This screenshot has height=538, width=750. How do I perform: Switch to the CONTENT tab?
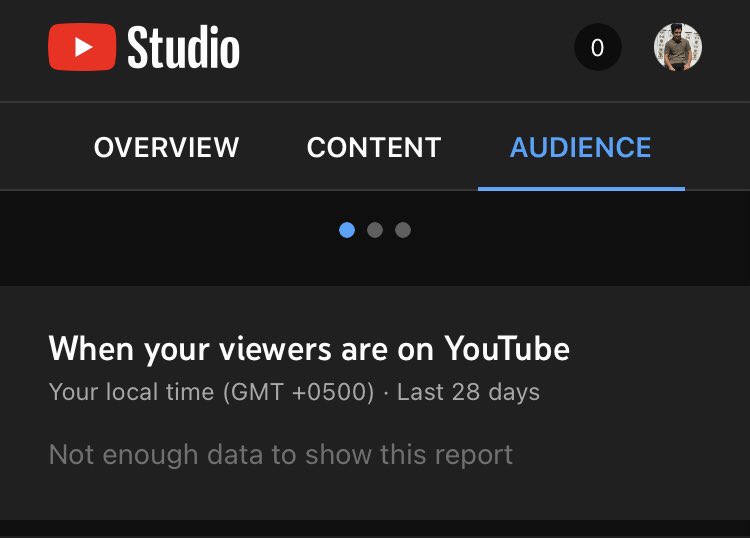click(x=374, y=147)
